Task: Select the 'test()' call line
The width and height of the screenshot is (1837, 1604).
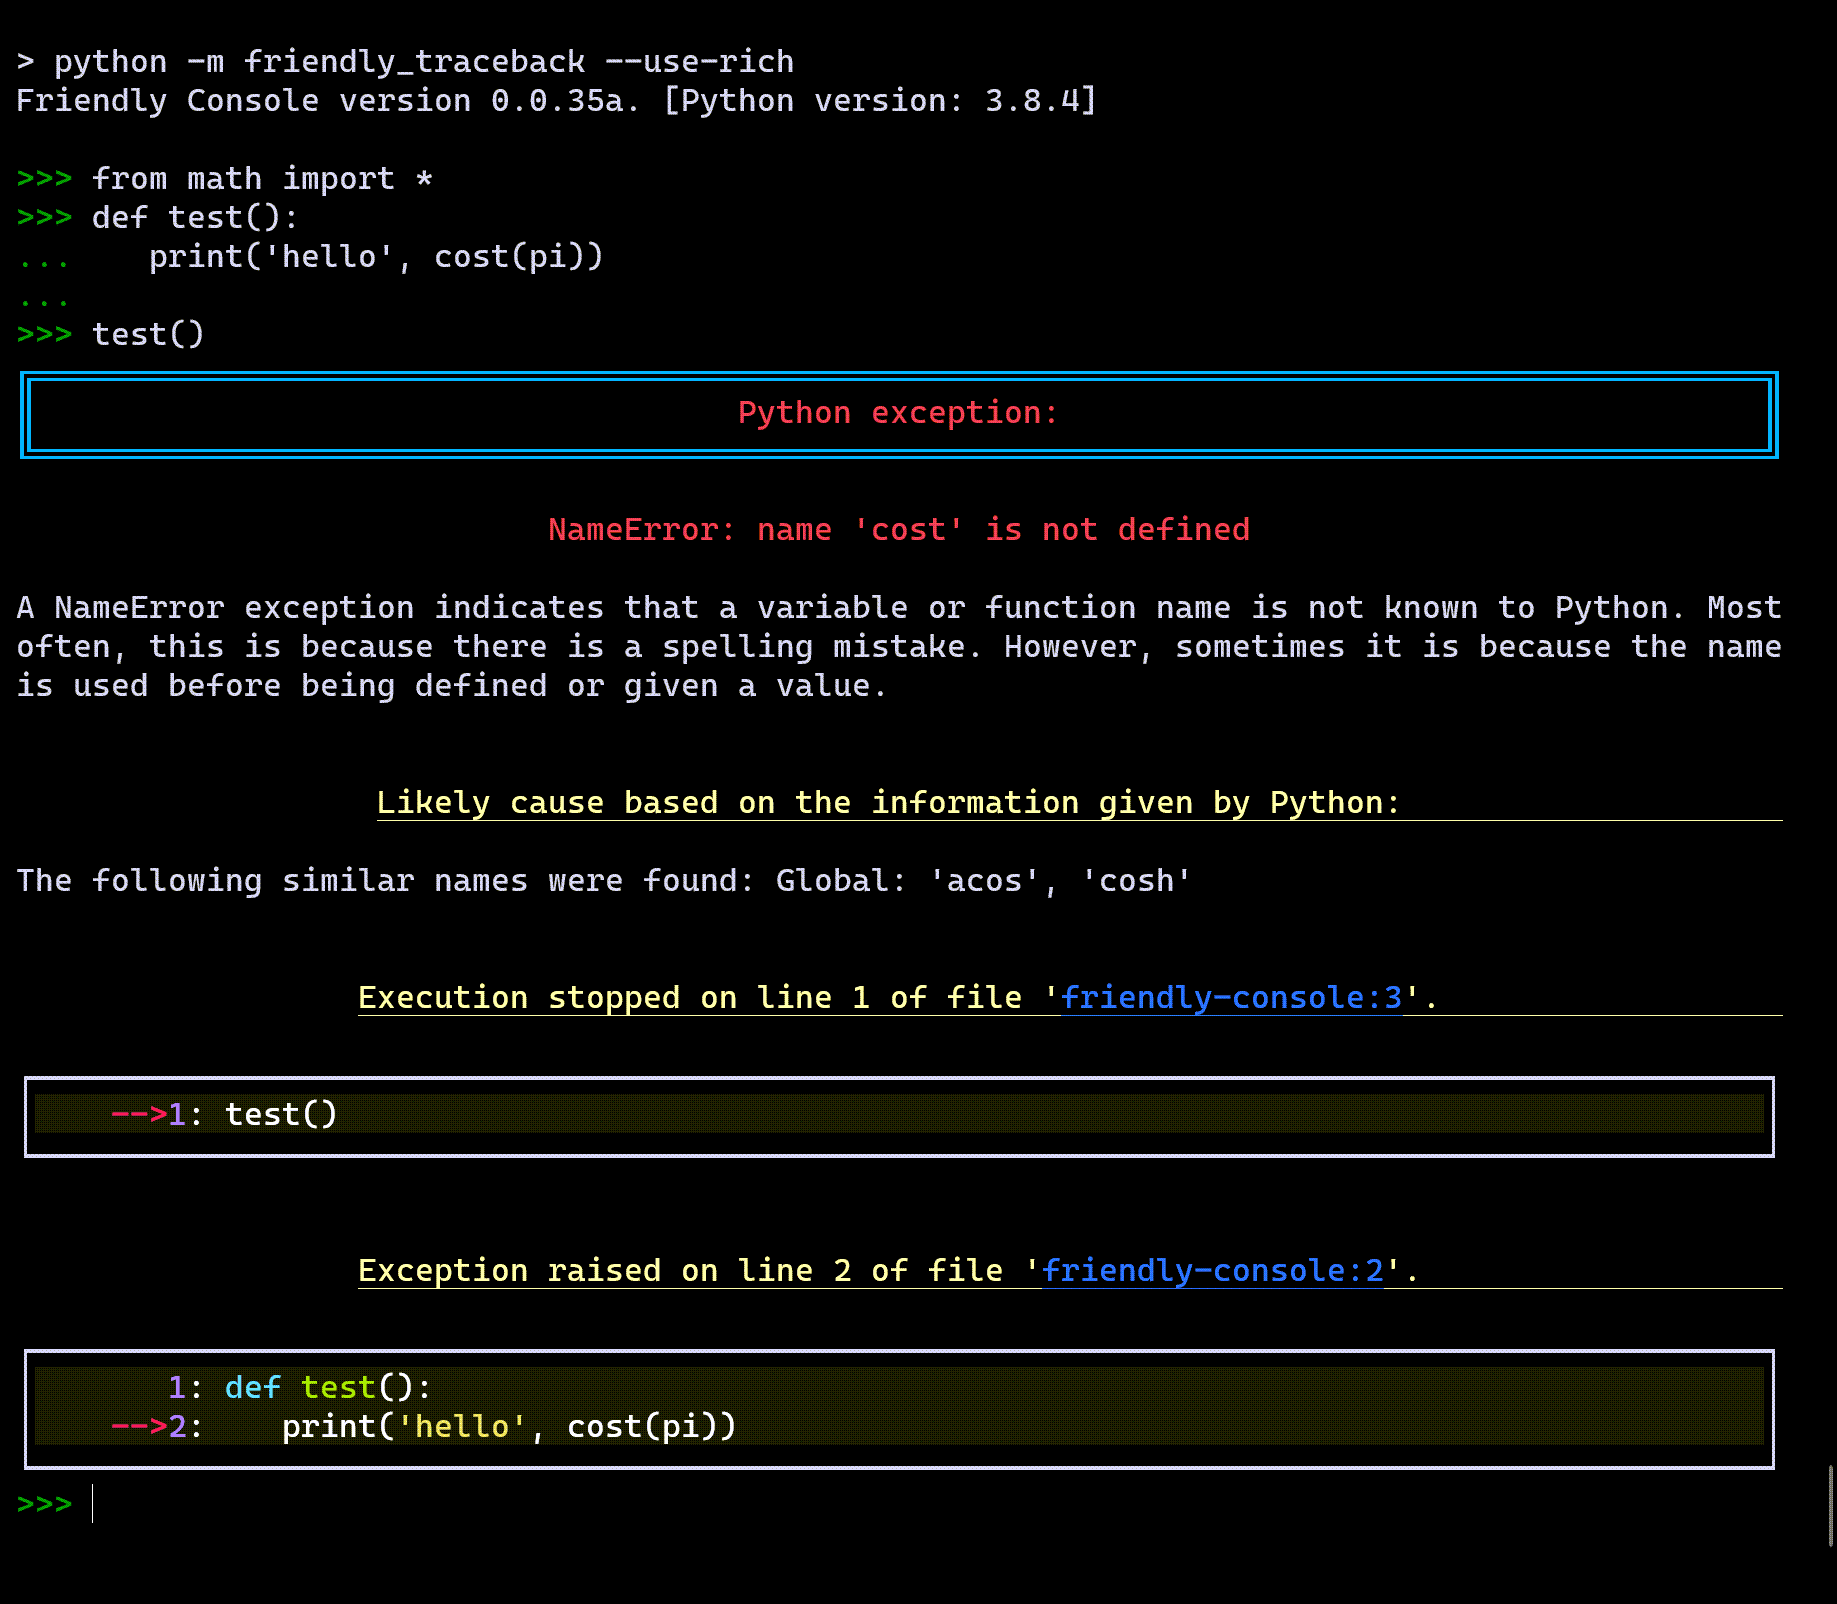Action: (148, 334)
